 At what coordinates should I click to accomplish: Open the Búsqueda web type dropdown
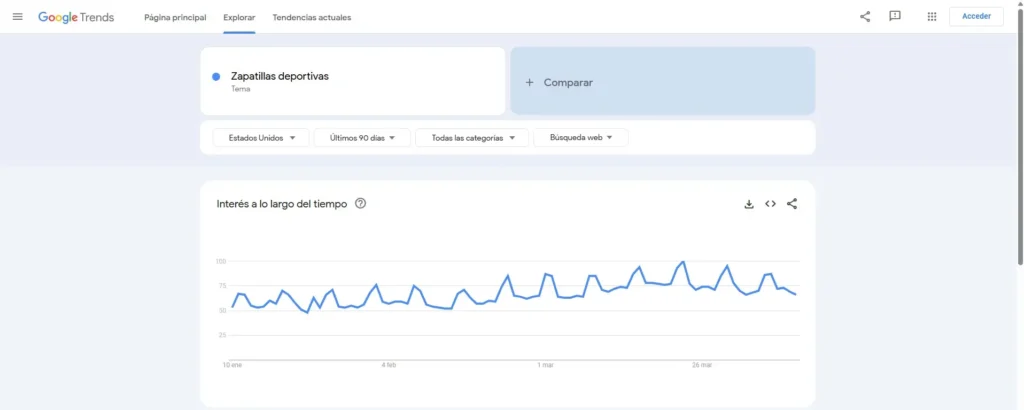pyautogui.click(x=581, y=138)
